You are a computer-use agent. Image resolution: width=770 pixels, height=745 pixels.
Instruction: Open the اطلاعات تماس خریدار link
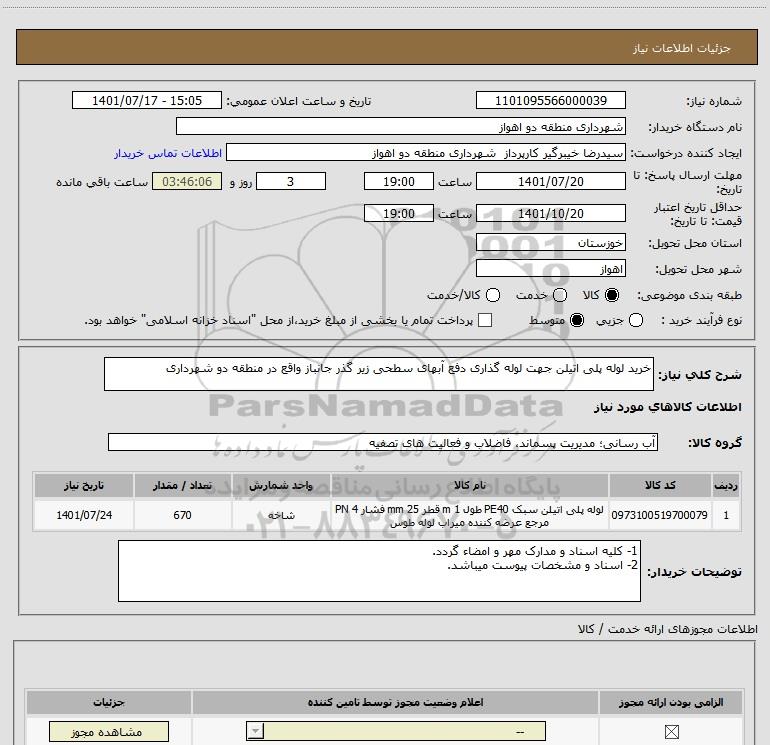(168, 153)
